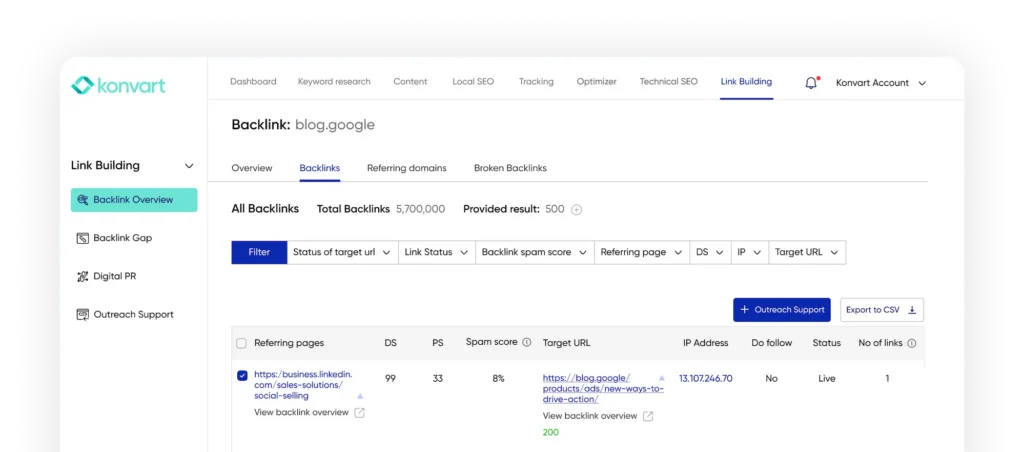
Task: Open external link icon under LinkedIn referring page
Action: point(359,413)
